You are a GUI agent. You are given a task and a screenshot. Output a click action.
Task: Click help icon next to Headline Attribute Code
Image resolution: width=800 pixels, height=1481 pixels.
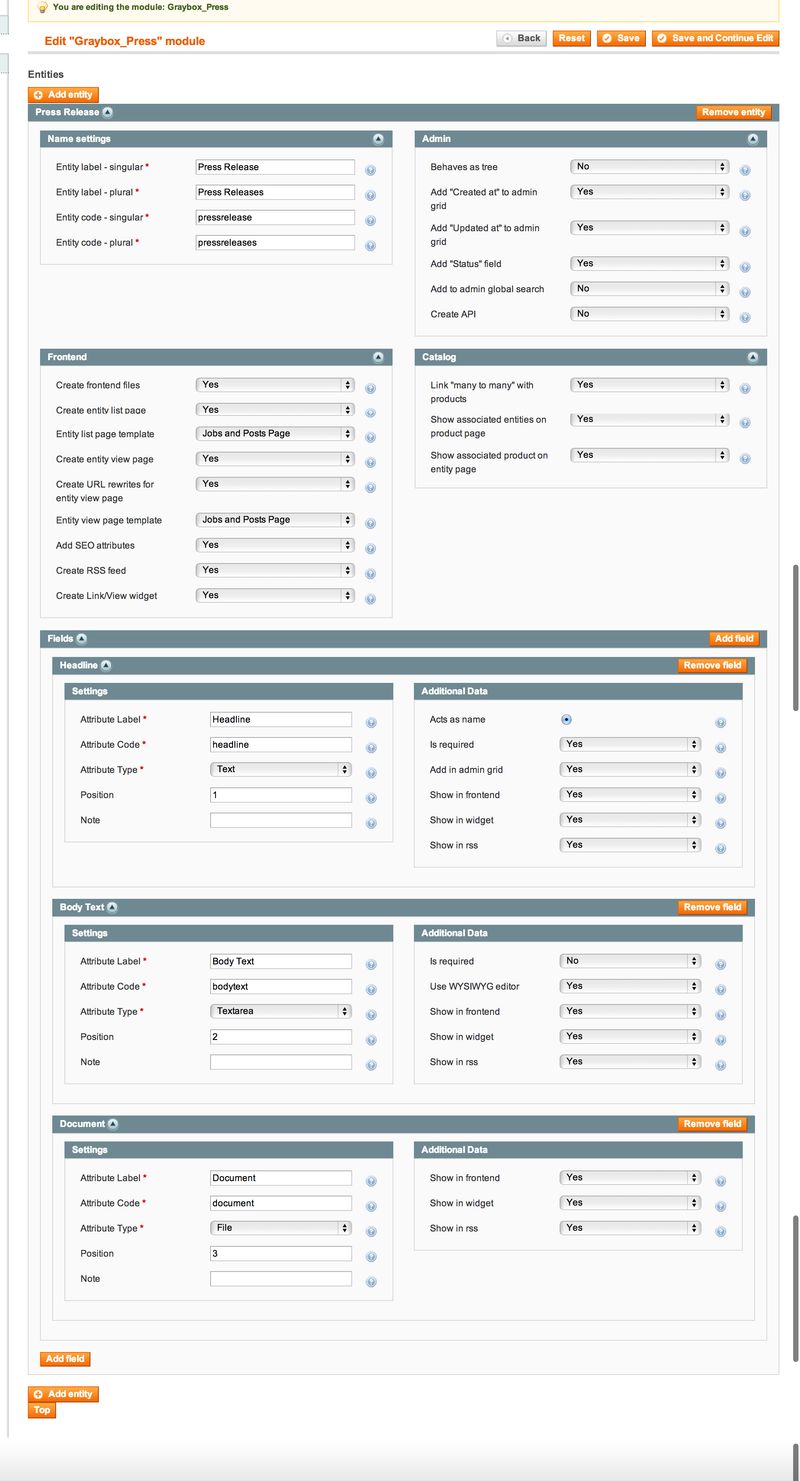(x=371, y=748)
